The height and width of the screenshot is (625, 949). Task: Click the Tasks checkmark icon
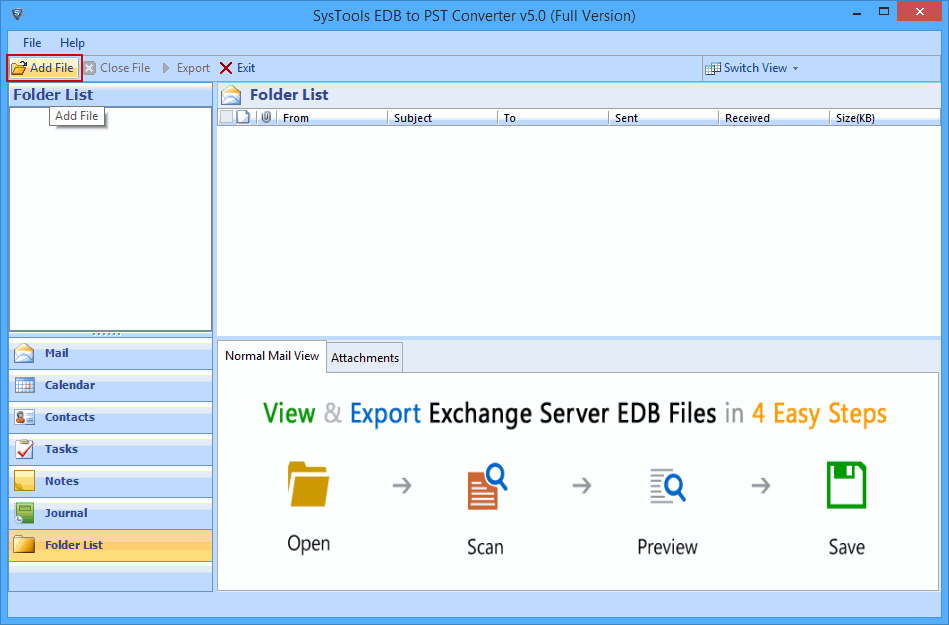(25, 450)
